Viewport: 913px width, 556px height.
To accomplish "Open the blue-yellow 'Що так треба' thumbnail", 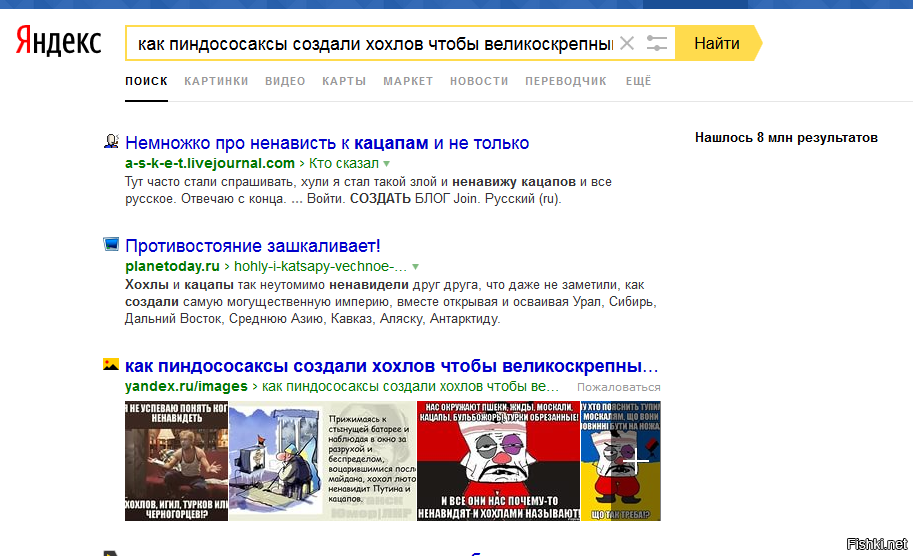I will [621, 461].
